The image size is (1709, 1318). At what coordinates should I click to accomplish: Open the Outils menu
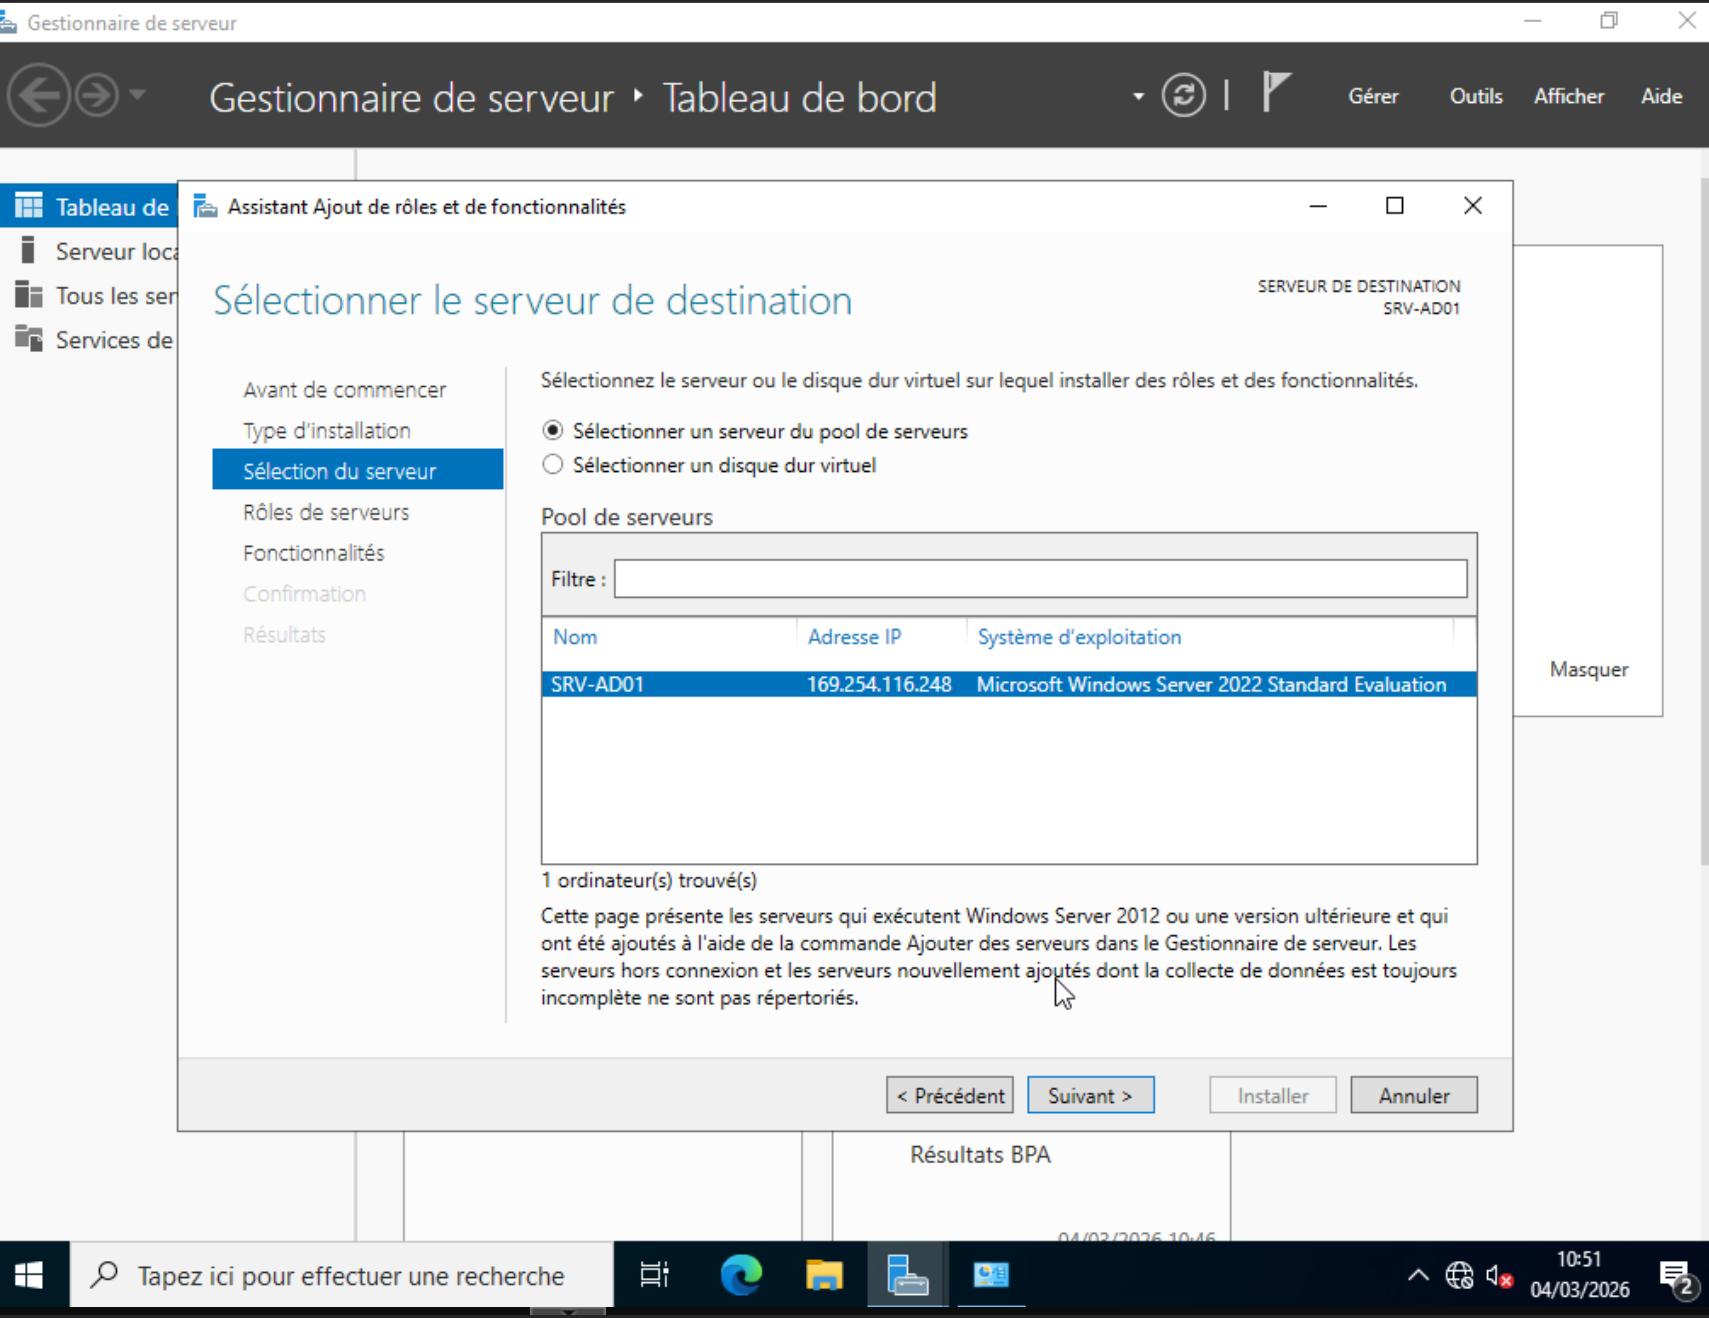pyautogui.click(x=1475, y=96)
